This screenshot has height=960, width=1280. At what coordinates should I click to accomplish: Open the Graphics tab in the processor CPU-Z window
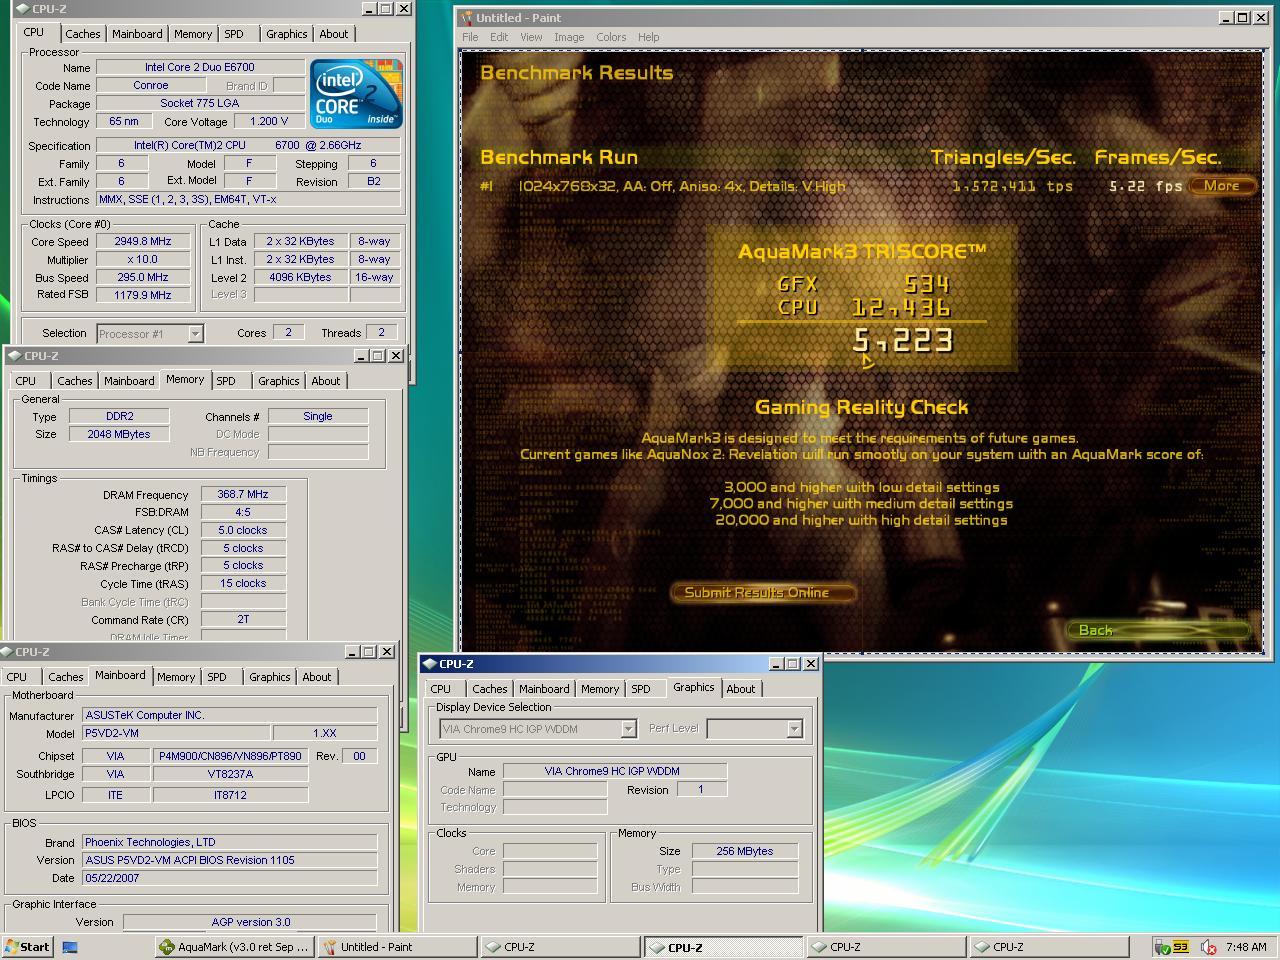(287, 34)
